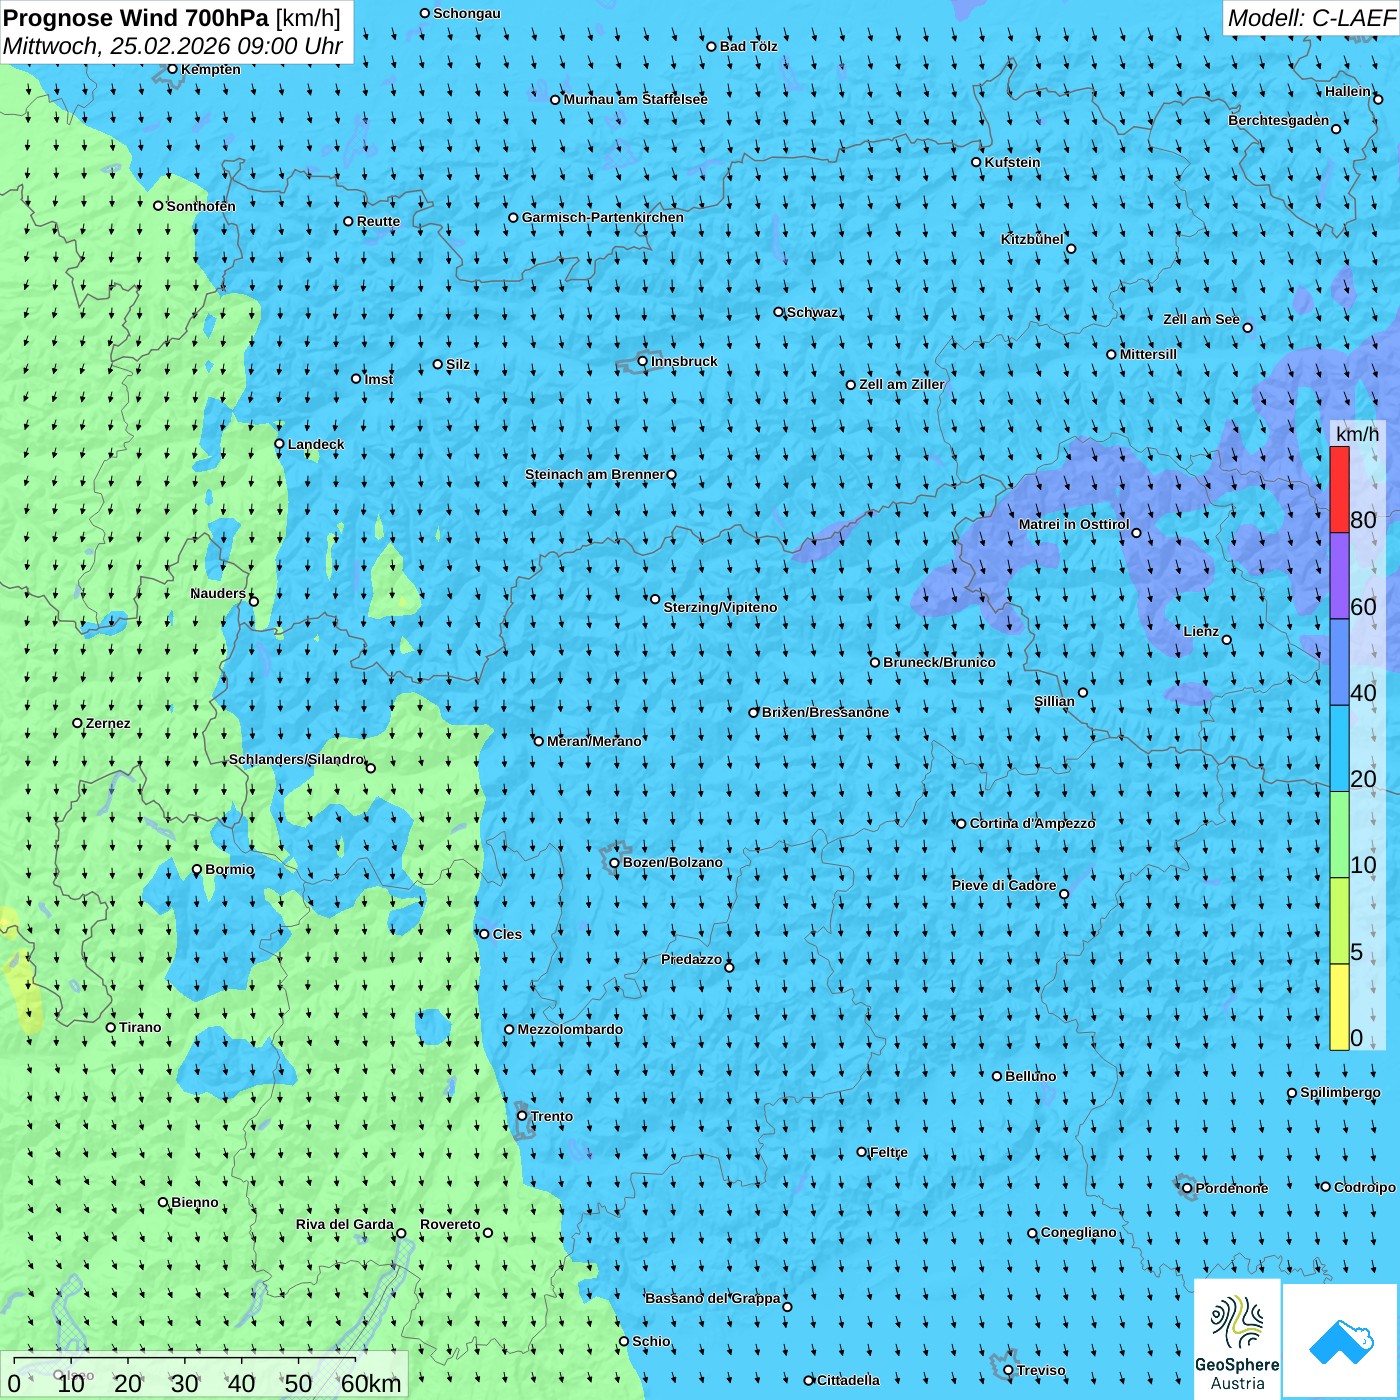The image size is (1400, 1400).
Task: Choose the green legend segment 10 to 20
Action: 1339,835
